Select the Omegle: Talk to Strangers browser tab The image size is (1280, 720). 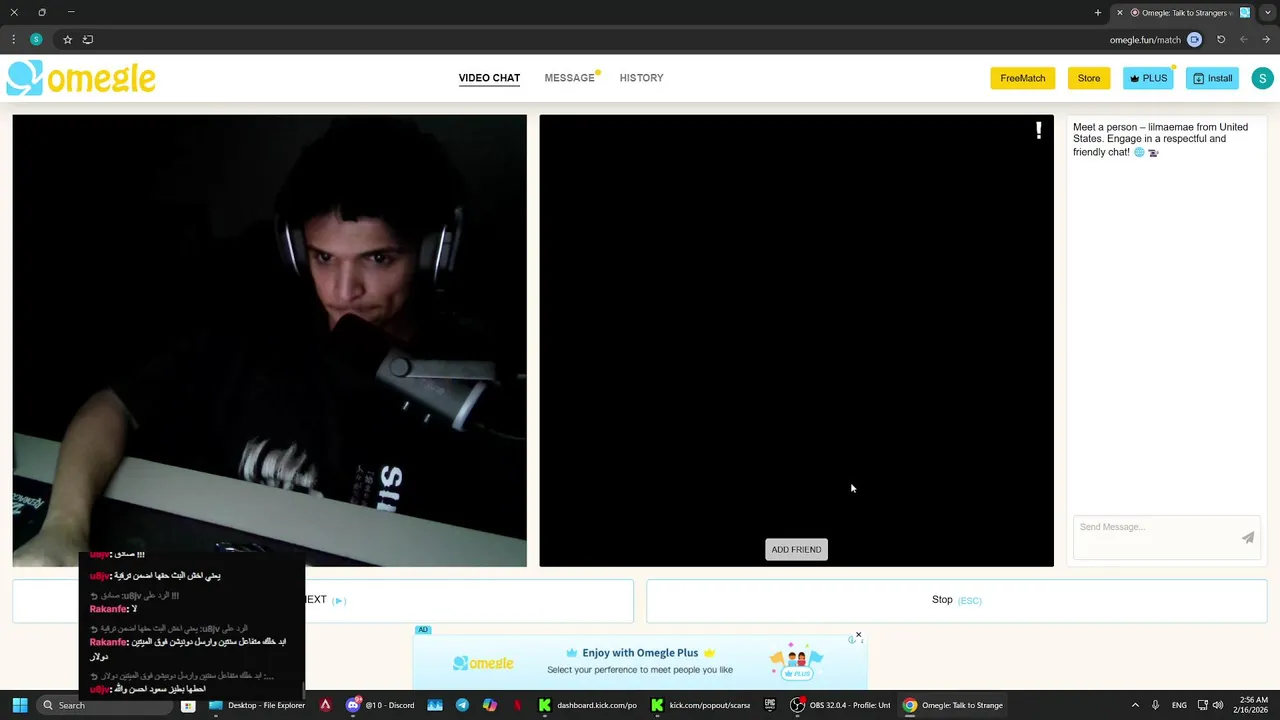[1183, 13]
